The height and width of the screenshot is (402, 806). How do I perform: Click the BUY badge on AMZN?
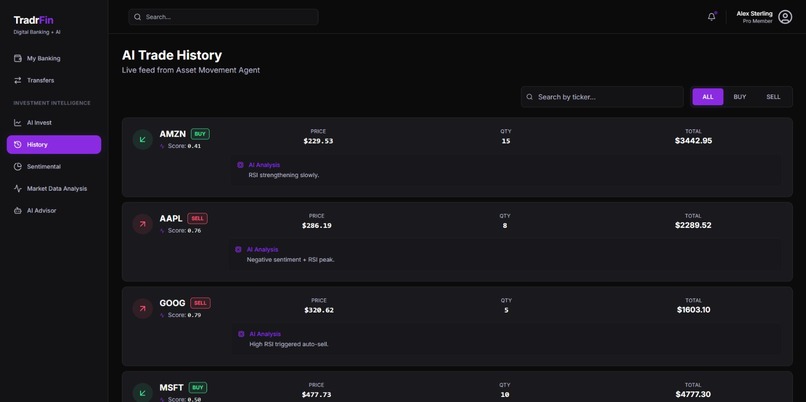[200, 134]
